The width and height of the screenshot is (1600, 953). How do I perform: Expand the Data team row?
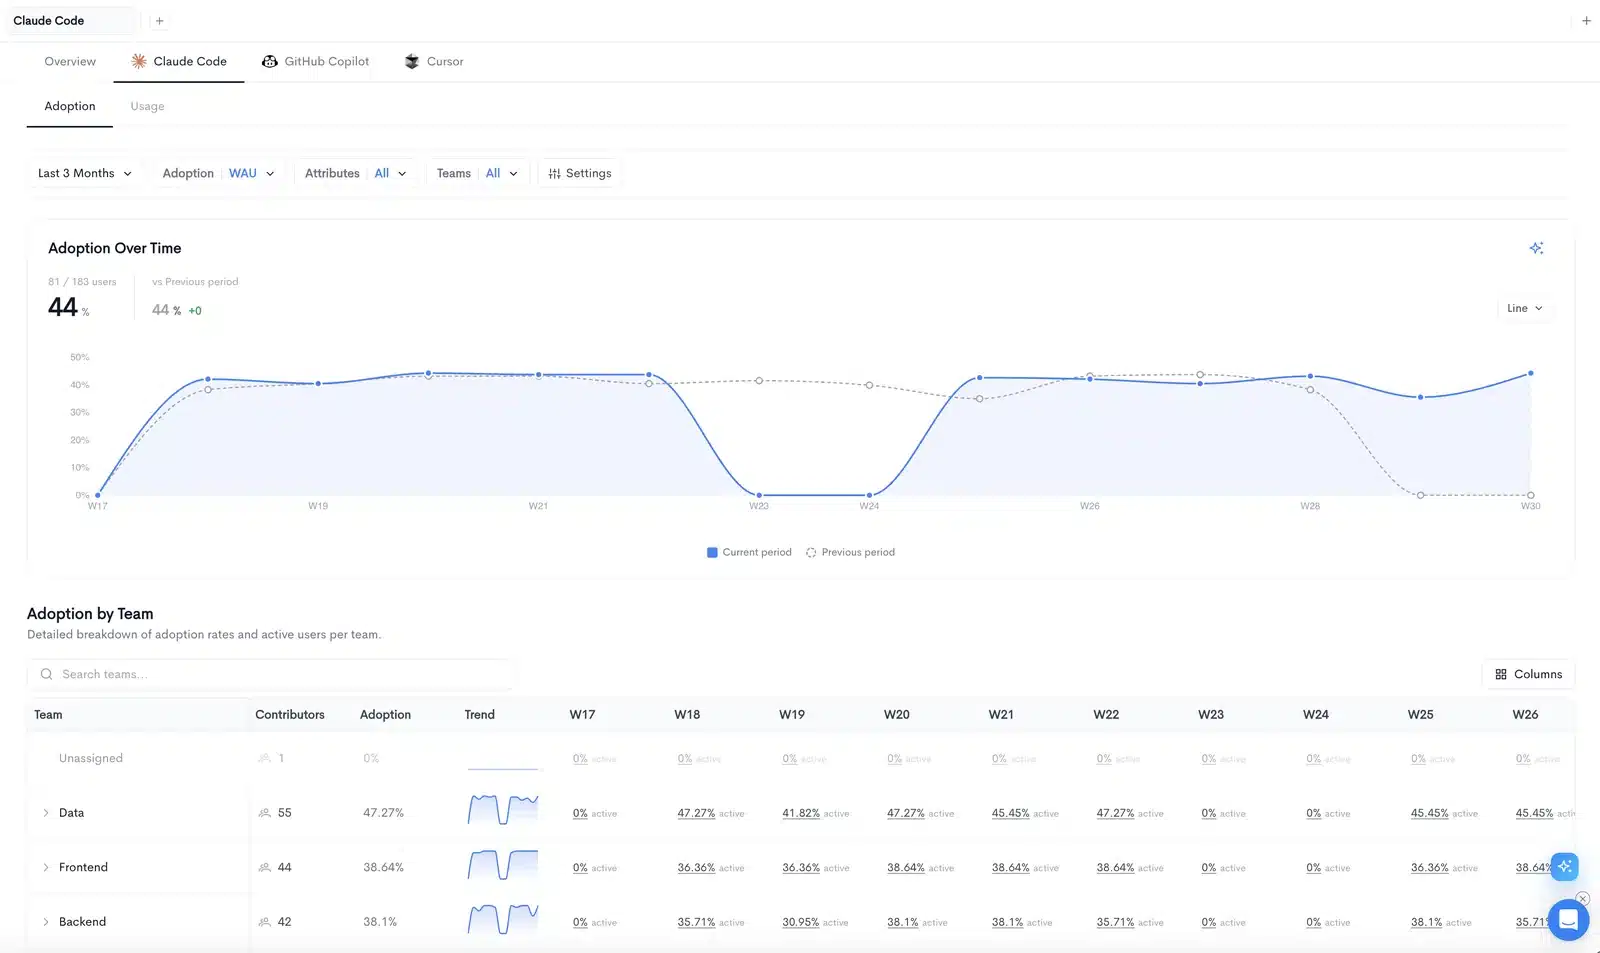click(46, 813)
